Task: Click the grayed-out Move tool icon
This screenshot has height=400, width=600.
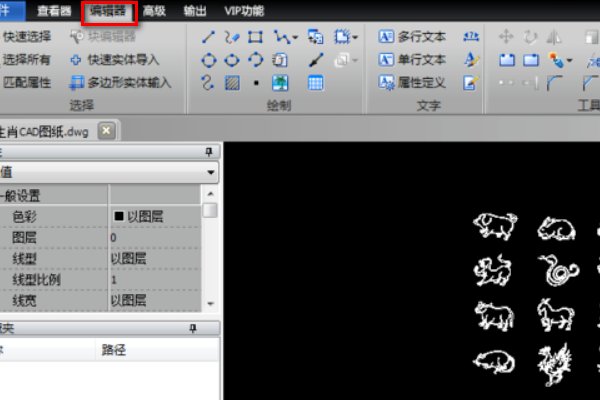Action: point(506,37)
